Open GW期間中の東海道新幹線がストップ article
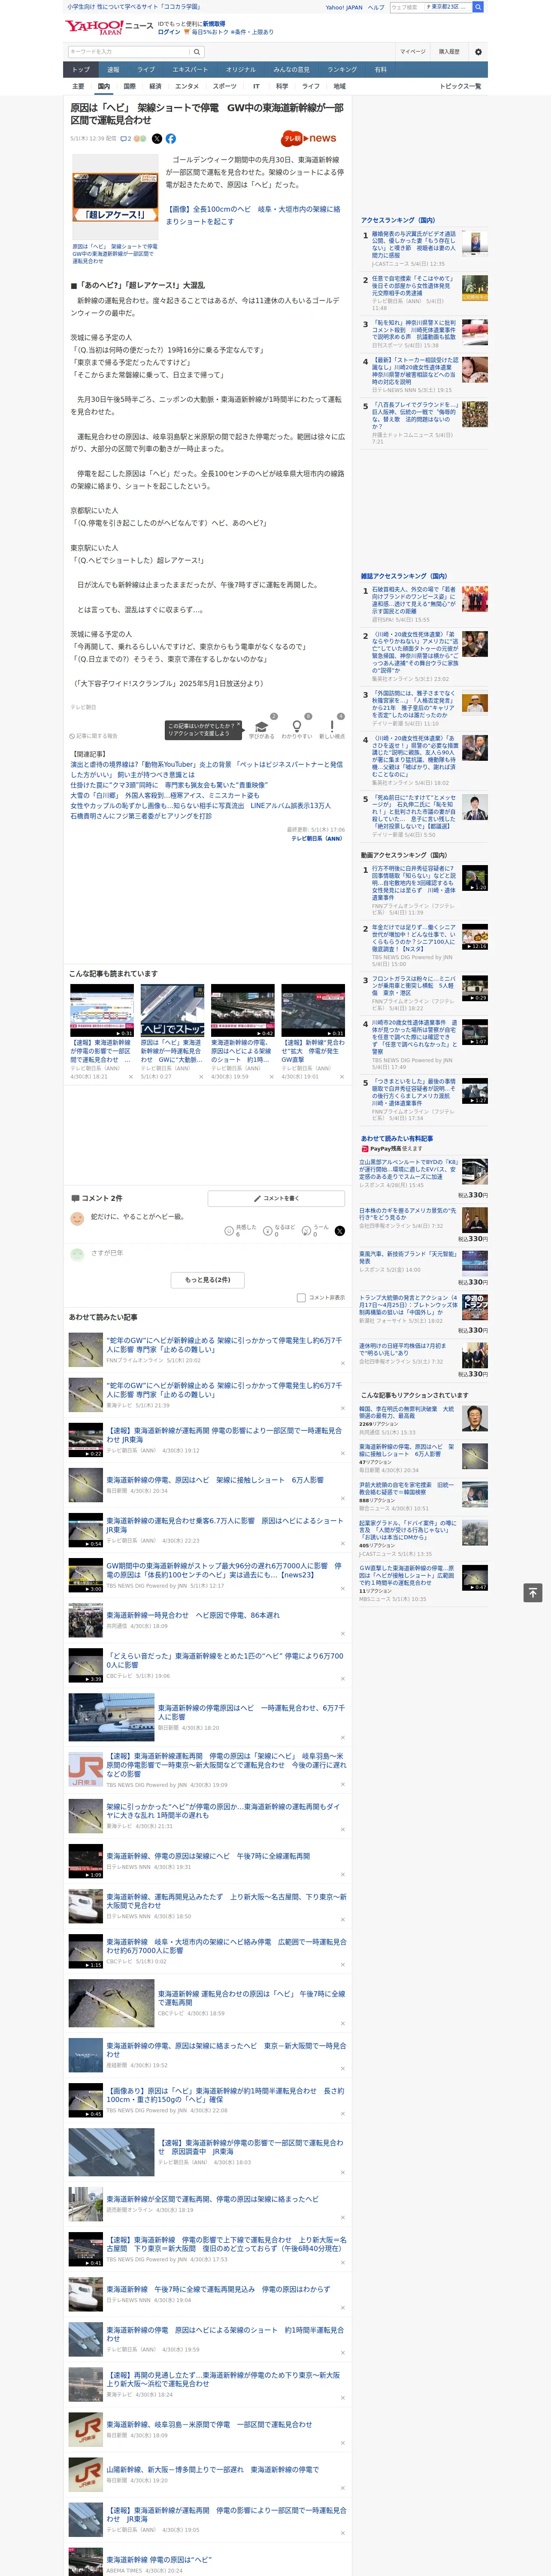The width and height of the screenshot is (551, 2576). pyautogui.click(x=224, y=1570)
